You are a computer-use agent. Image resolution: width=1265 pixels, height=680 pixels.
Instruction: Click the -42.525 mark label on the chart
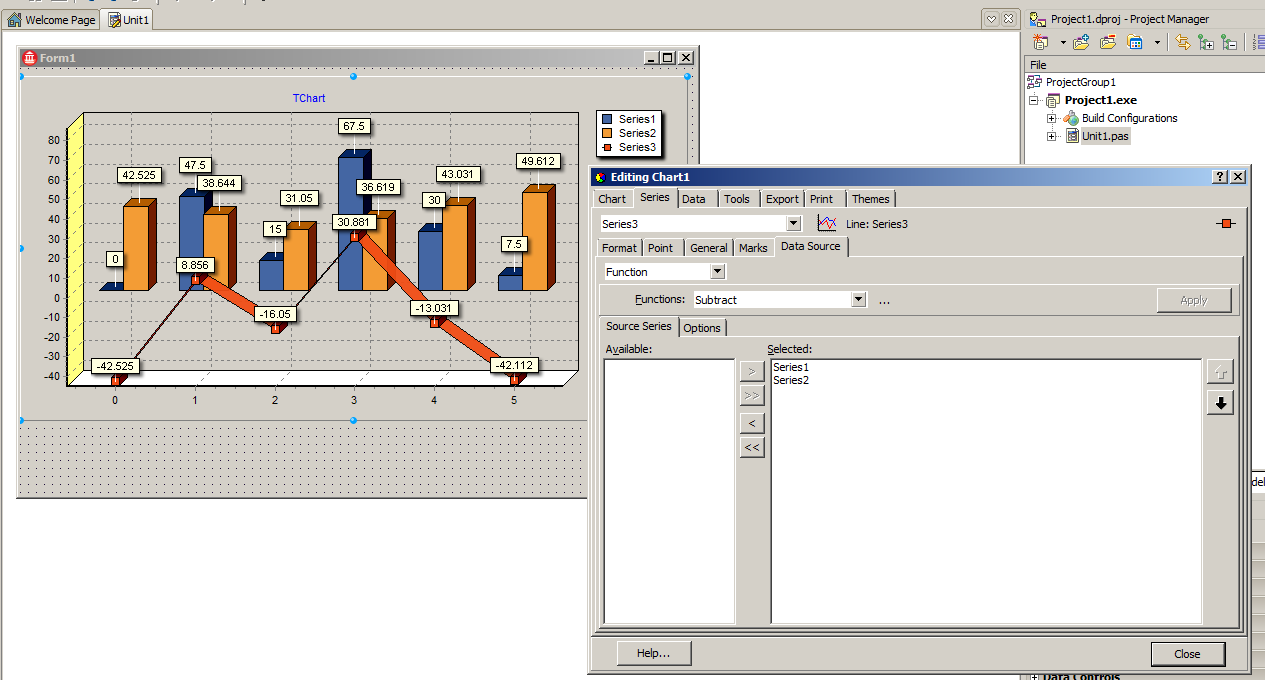click(x=114, y=366)
